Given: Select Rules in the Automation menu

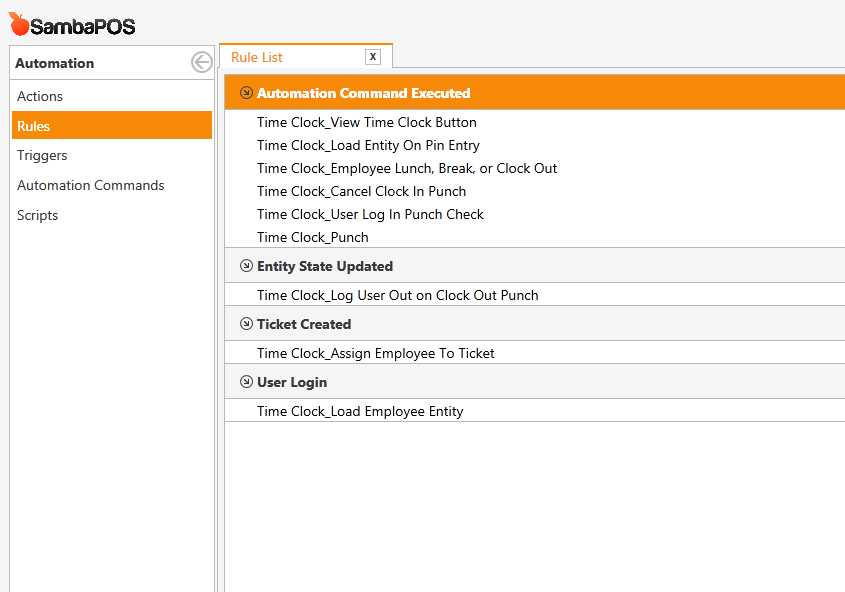Looking at the screenshot, I should pyautogui.click(x=34, y=126).
